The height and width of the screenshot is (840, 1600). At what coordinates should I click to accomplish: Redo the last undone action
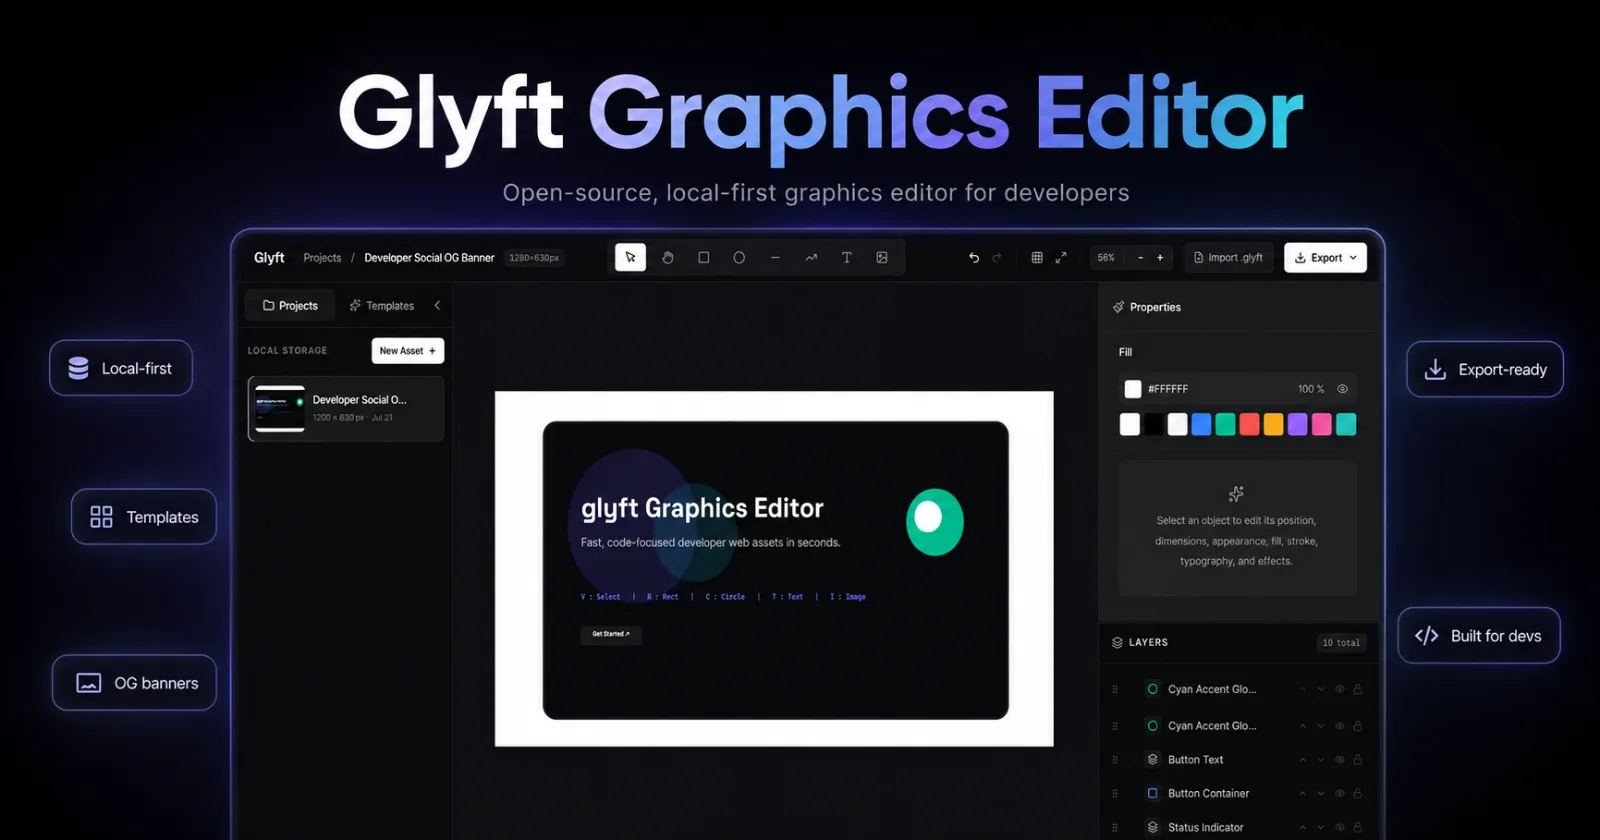[x=997, y=257]
